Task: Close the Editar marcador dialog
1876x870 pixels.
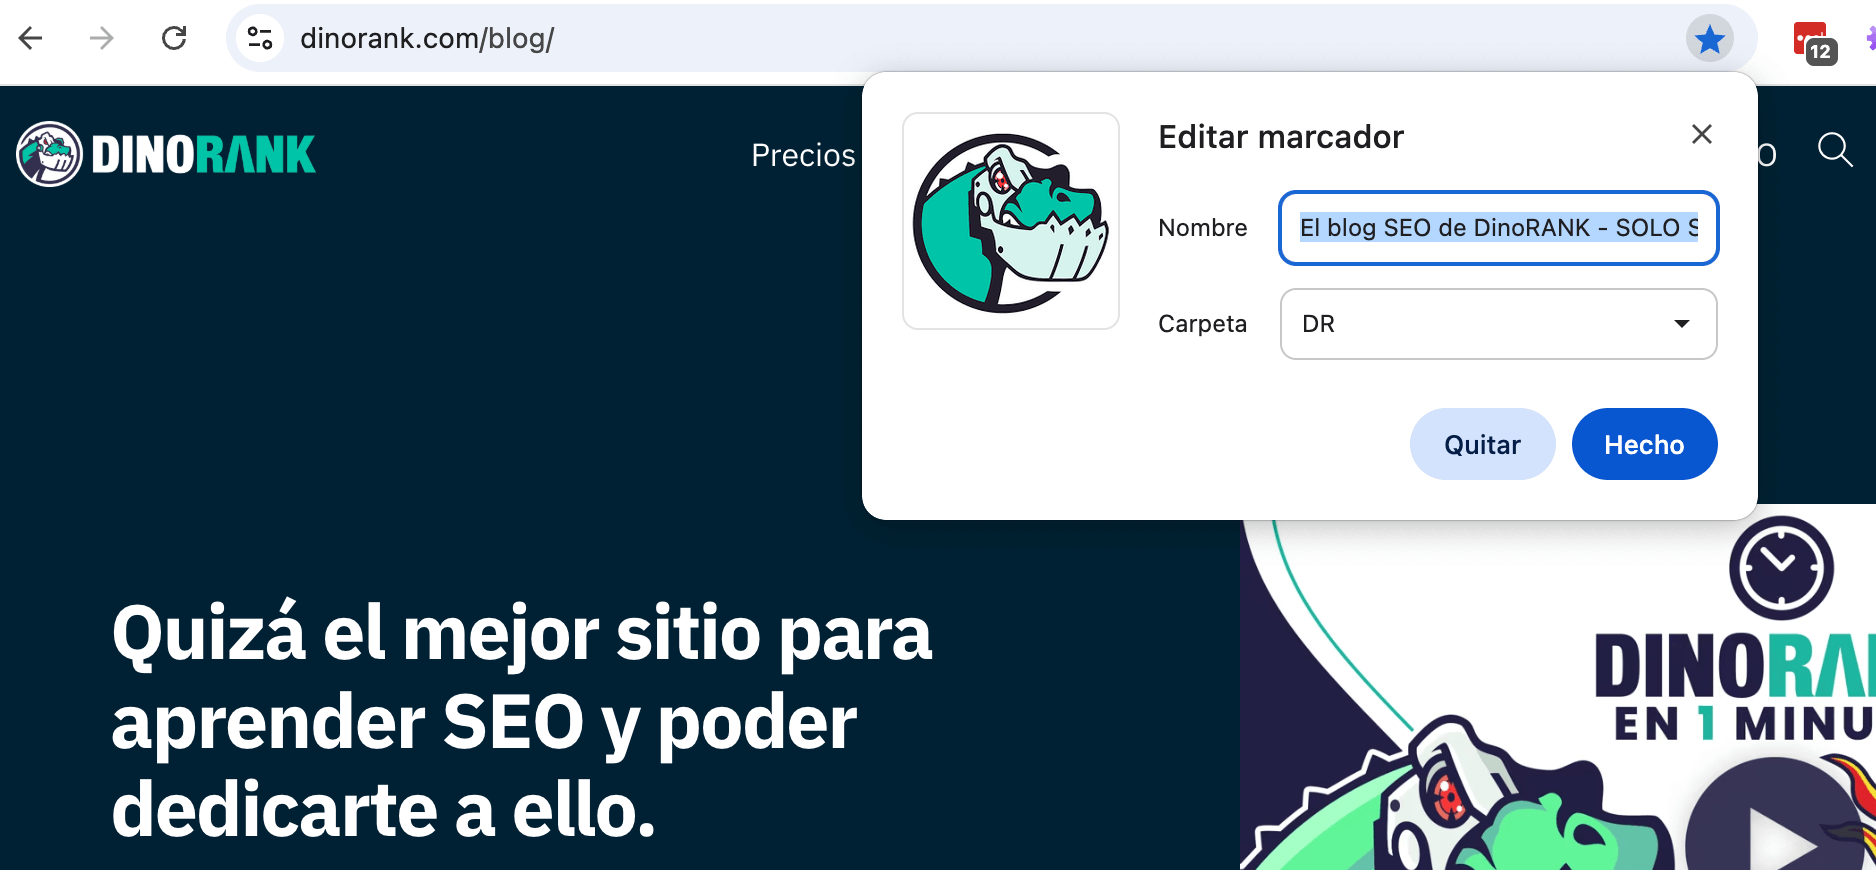Action: click(x=1702, y=134)
